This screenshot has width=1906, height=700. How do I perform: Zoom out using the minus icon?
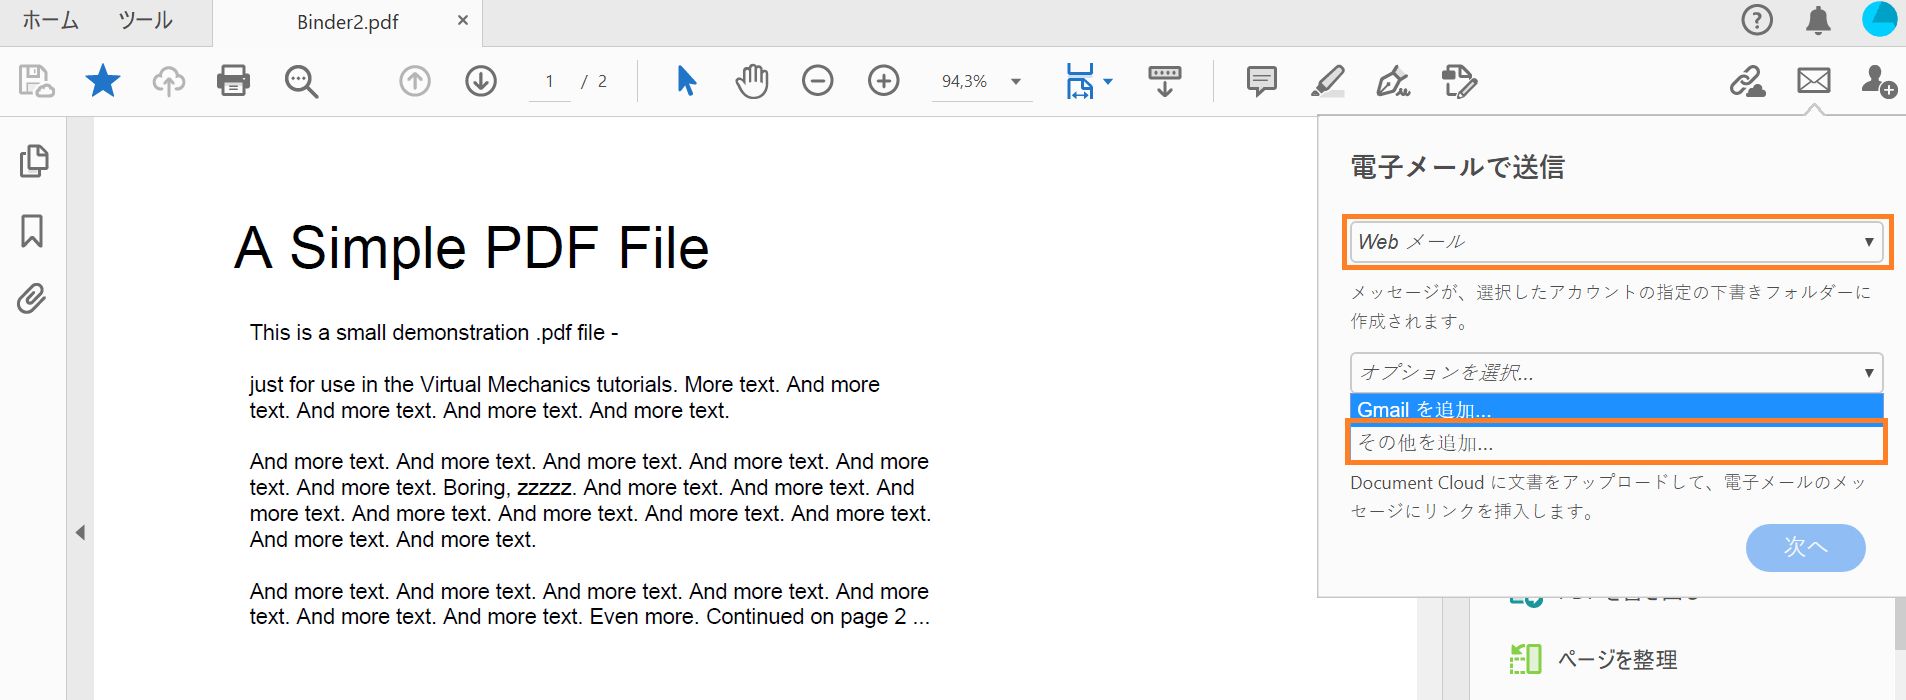(x=817, y=81)
